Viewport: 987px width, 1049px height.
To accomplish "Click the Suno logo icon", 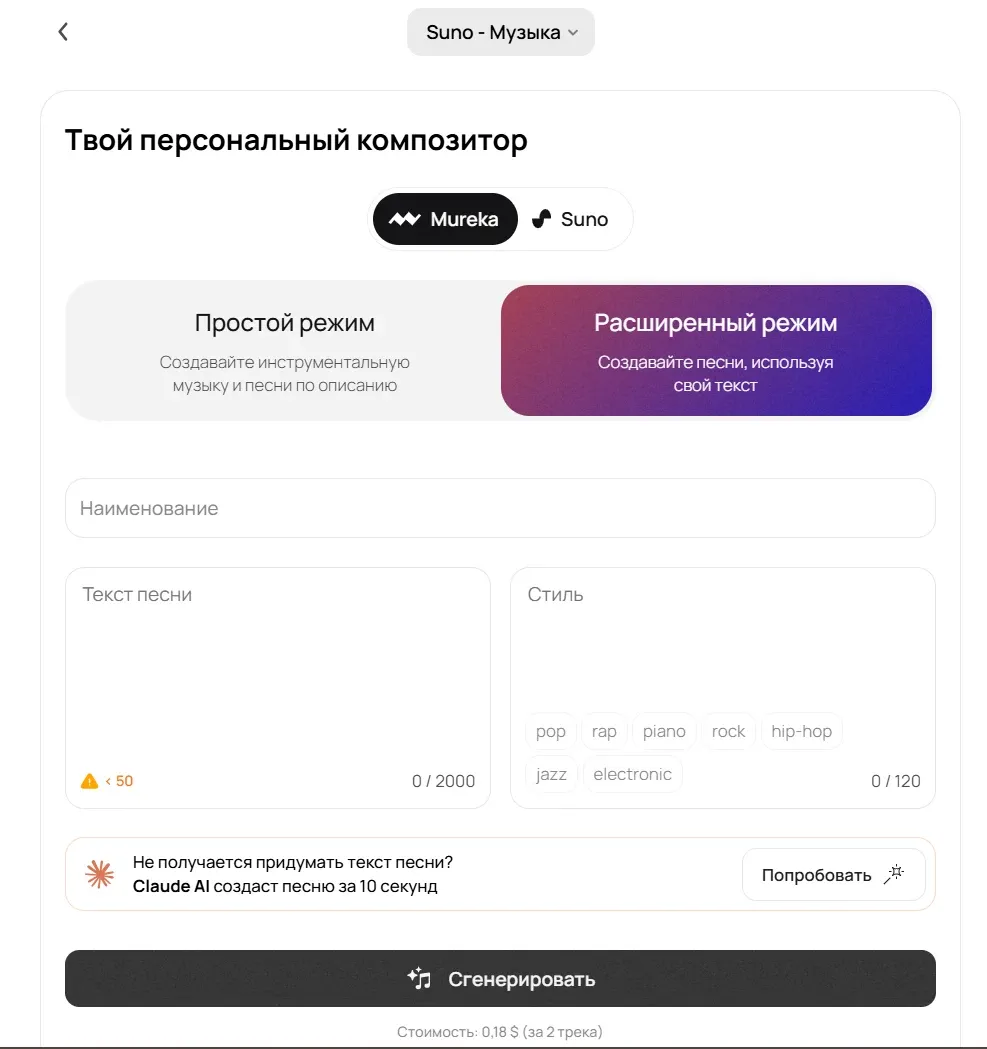I will pyautogui.click(x=541, y=219).
